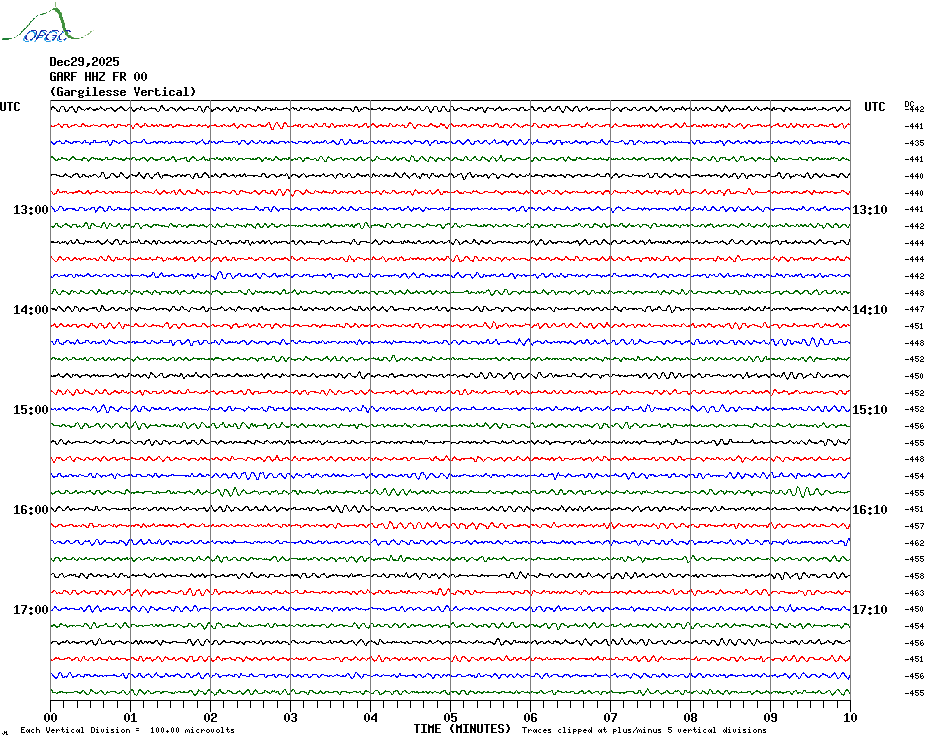This screenshot has height=744, width=930.
Task: Click the traces clipped footer note
Action: (x=644, y=731)
